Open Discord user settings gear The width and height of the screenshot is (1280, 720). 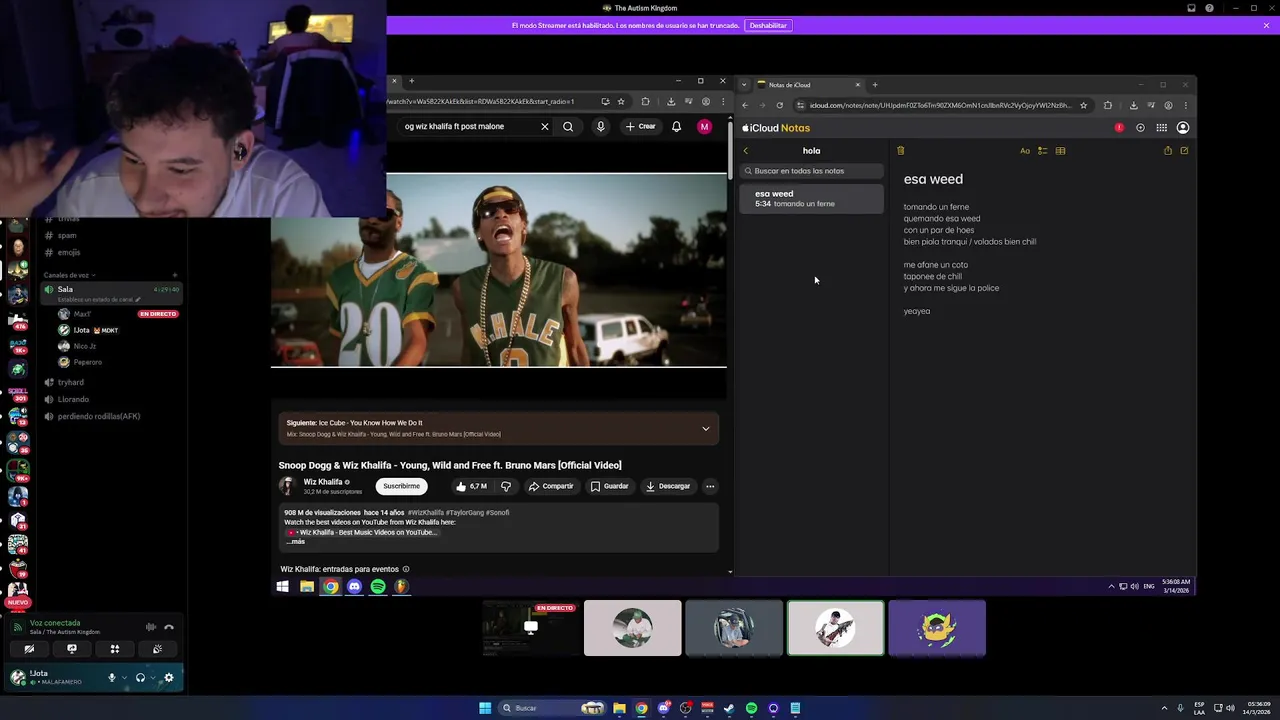click(x=168, y=677)
